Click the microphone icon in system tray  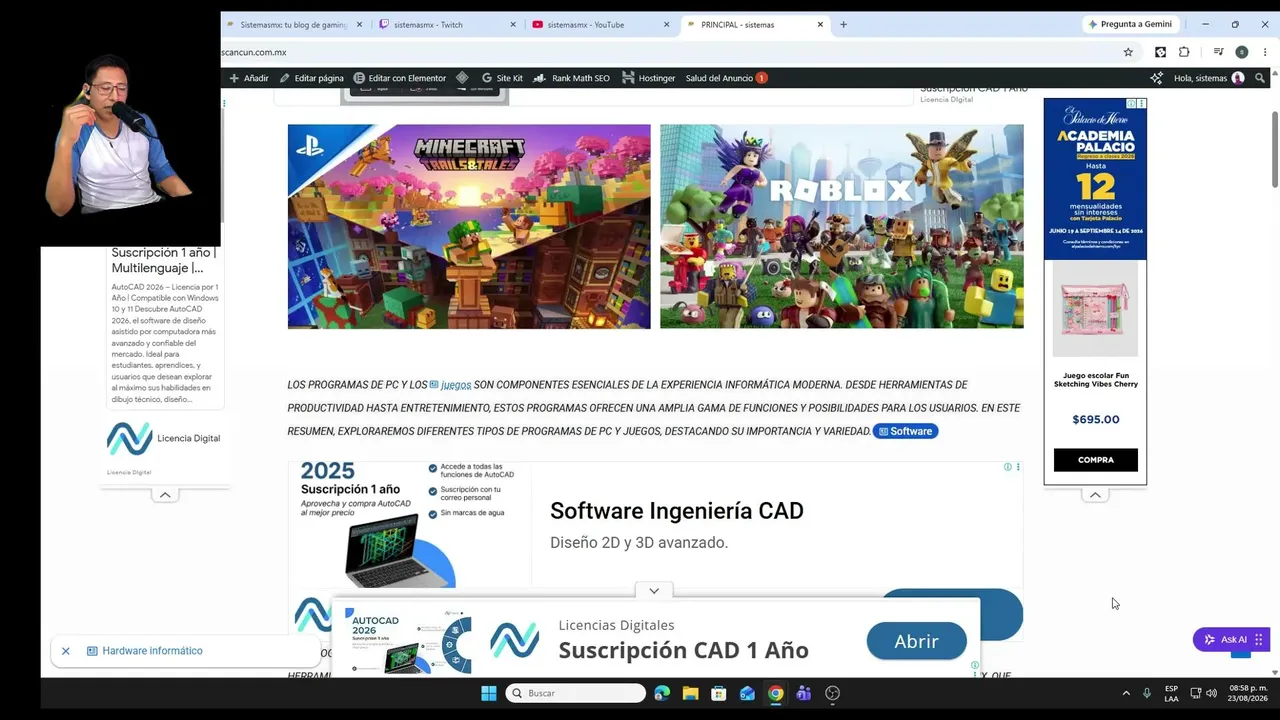coord(1147,693)
